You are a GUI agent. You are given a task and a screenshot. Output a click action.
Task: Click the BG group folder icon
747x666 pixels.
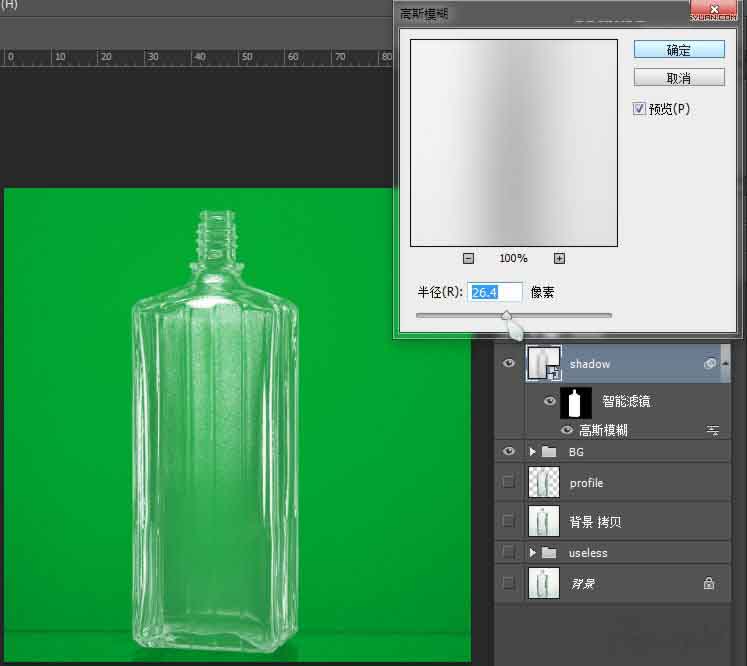(548, 452)
